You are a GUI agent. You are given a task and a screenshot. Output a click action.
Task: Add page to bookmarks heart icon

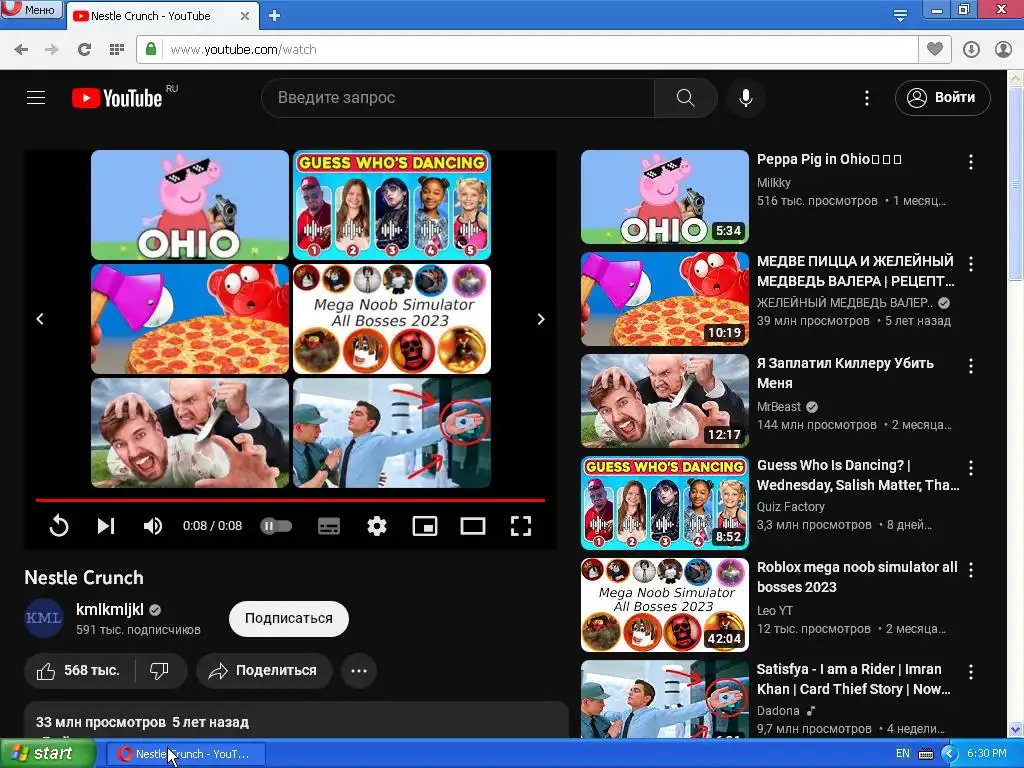click(935, 49)
